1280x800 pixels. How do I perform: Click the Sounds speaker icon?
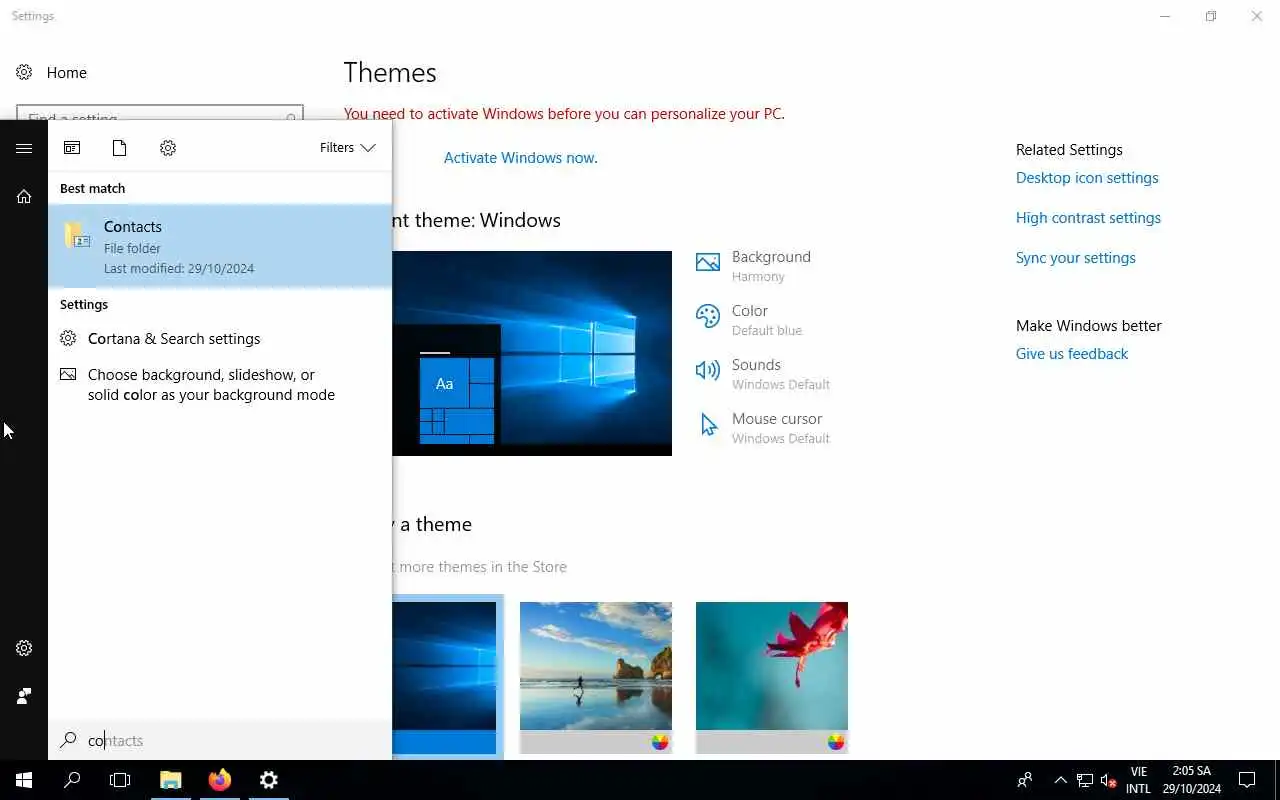coord(708,370)
